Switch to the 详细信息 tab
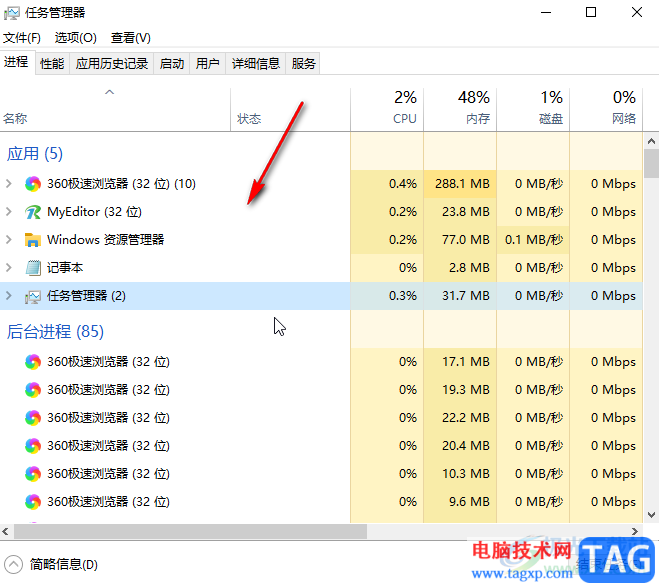 click(x=256, y=63)
